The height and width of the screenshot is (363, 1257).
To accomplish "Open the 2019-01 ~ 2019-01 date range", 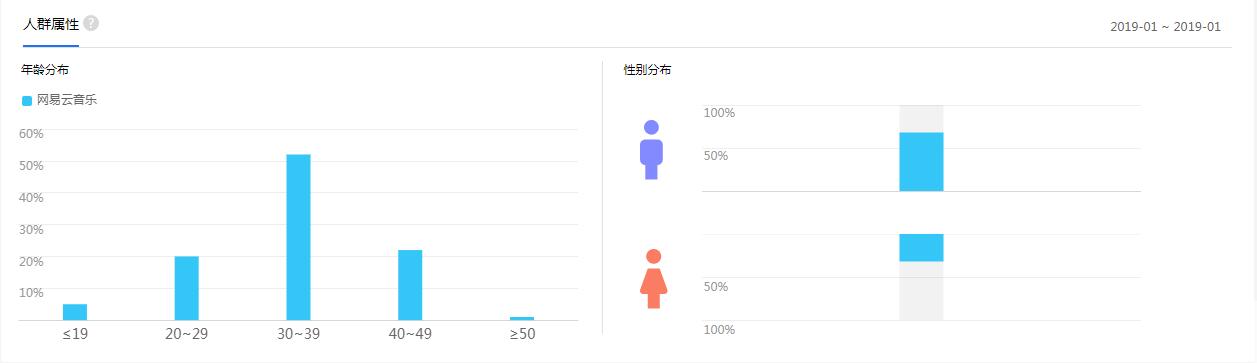I will (1165, 27).
